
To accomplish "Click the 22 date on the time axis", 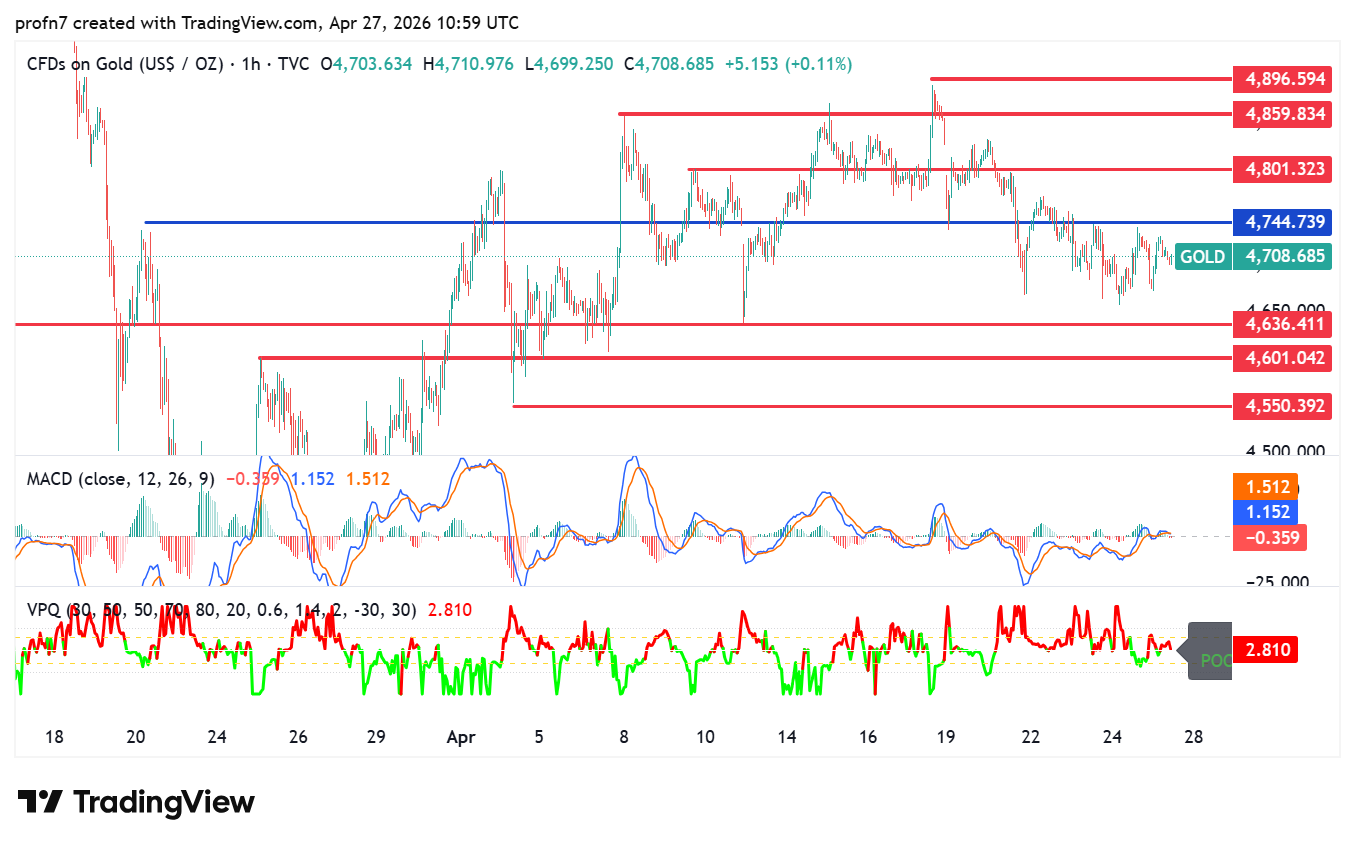I will tap(1031, 737).
